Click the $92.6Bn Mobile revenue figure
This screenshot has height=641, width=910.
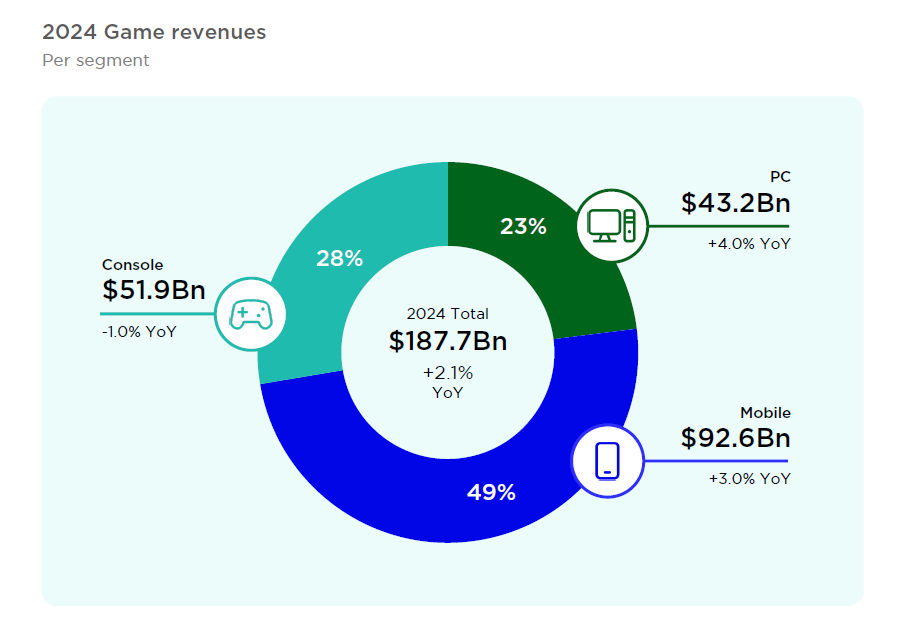(735, 438)
